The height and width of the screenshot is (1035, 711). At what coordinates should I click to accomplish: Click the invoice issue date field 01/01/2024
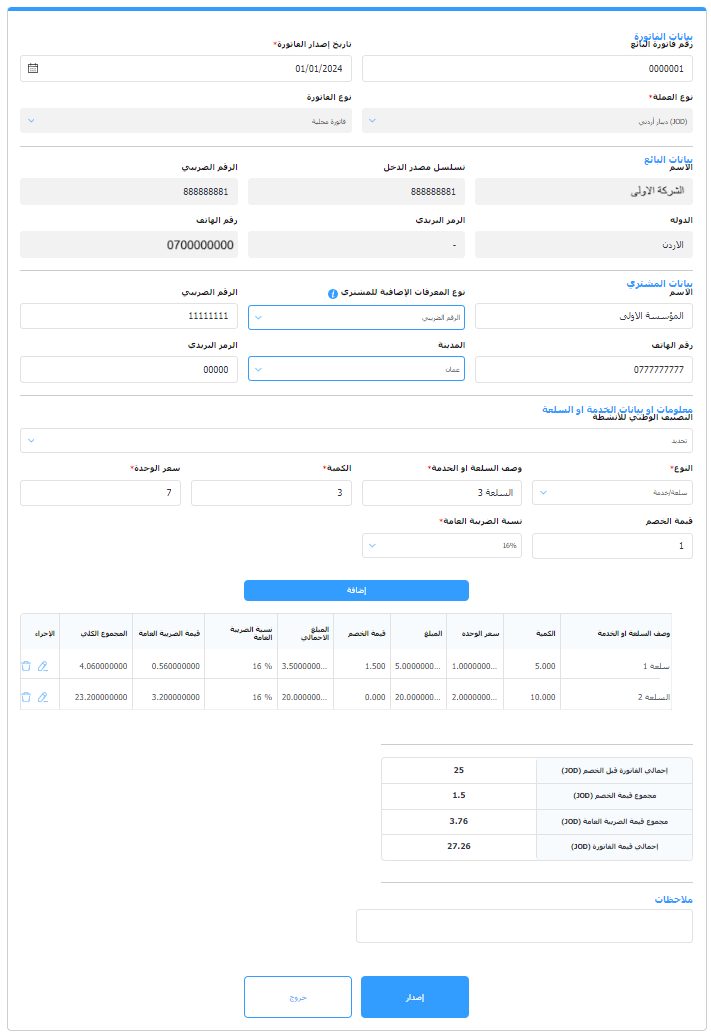point(186,68)
